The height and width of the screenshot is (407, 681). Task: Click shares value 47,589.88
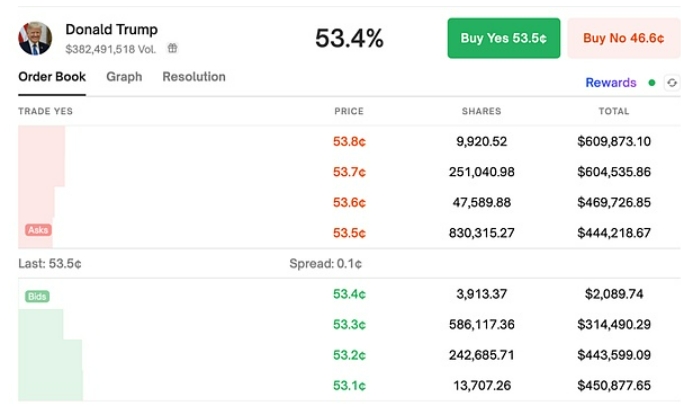point(482,202)
